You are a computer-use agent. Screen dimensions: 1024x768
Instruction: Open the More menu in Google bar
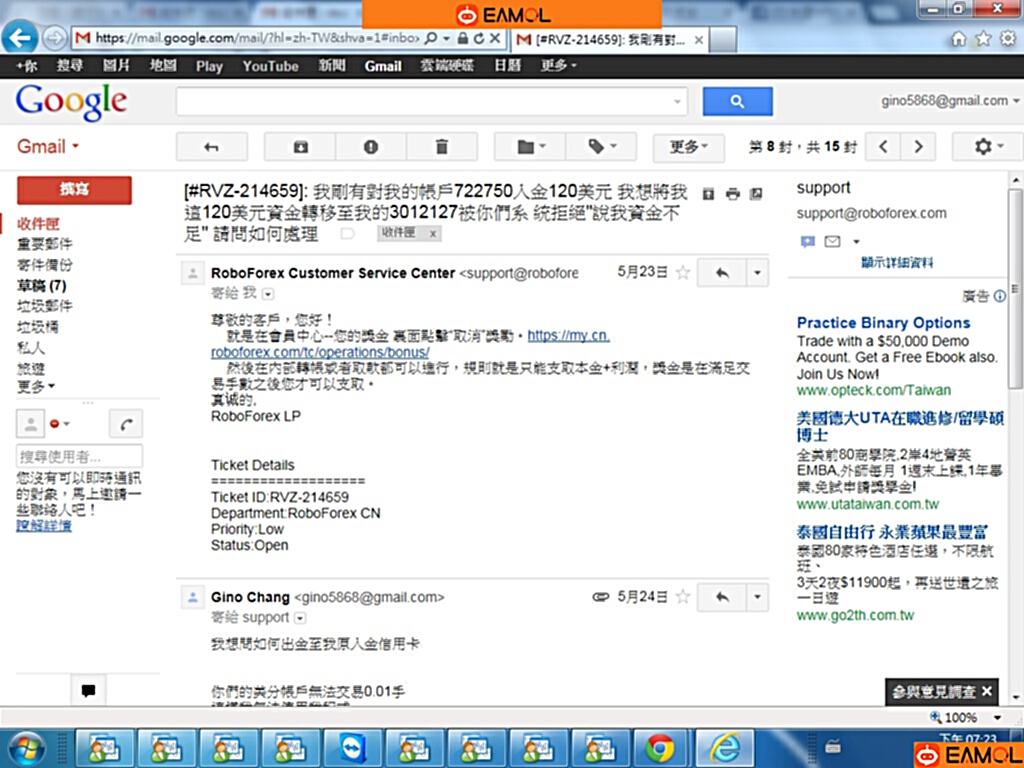click(x=558, y=66)
